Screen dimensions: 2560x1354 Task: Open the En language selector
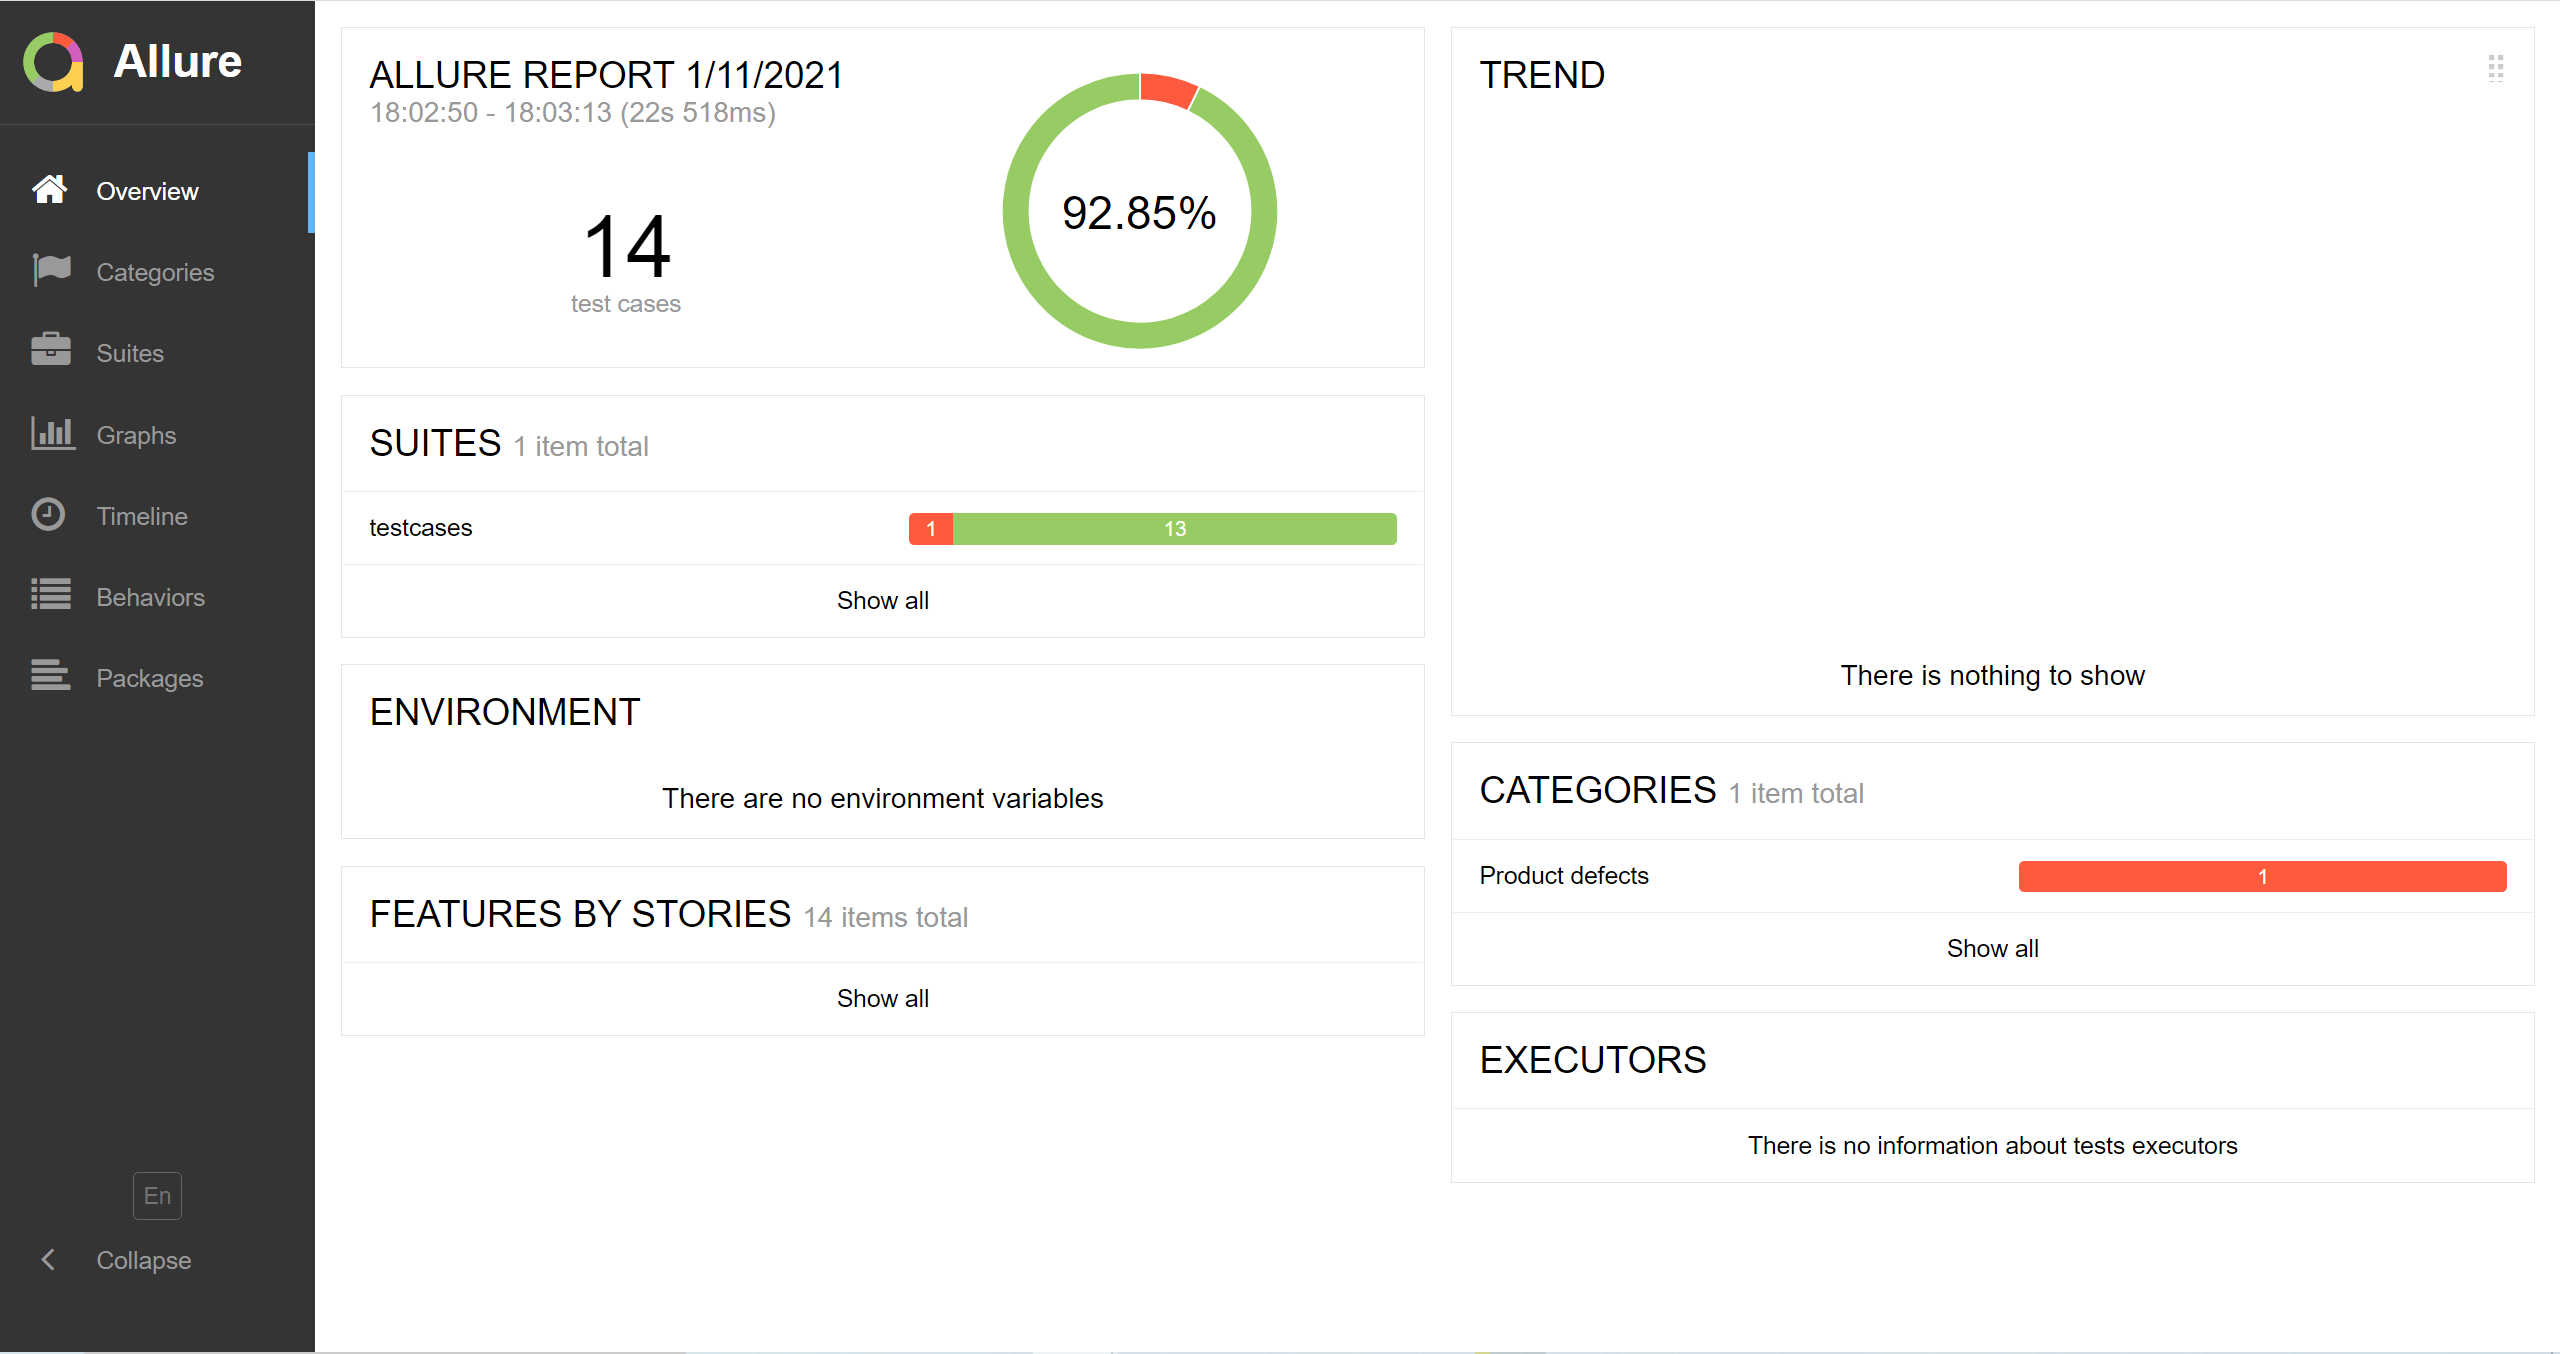pyautogui.click(x=157, y=1196)
